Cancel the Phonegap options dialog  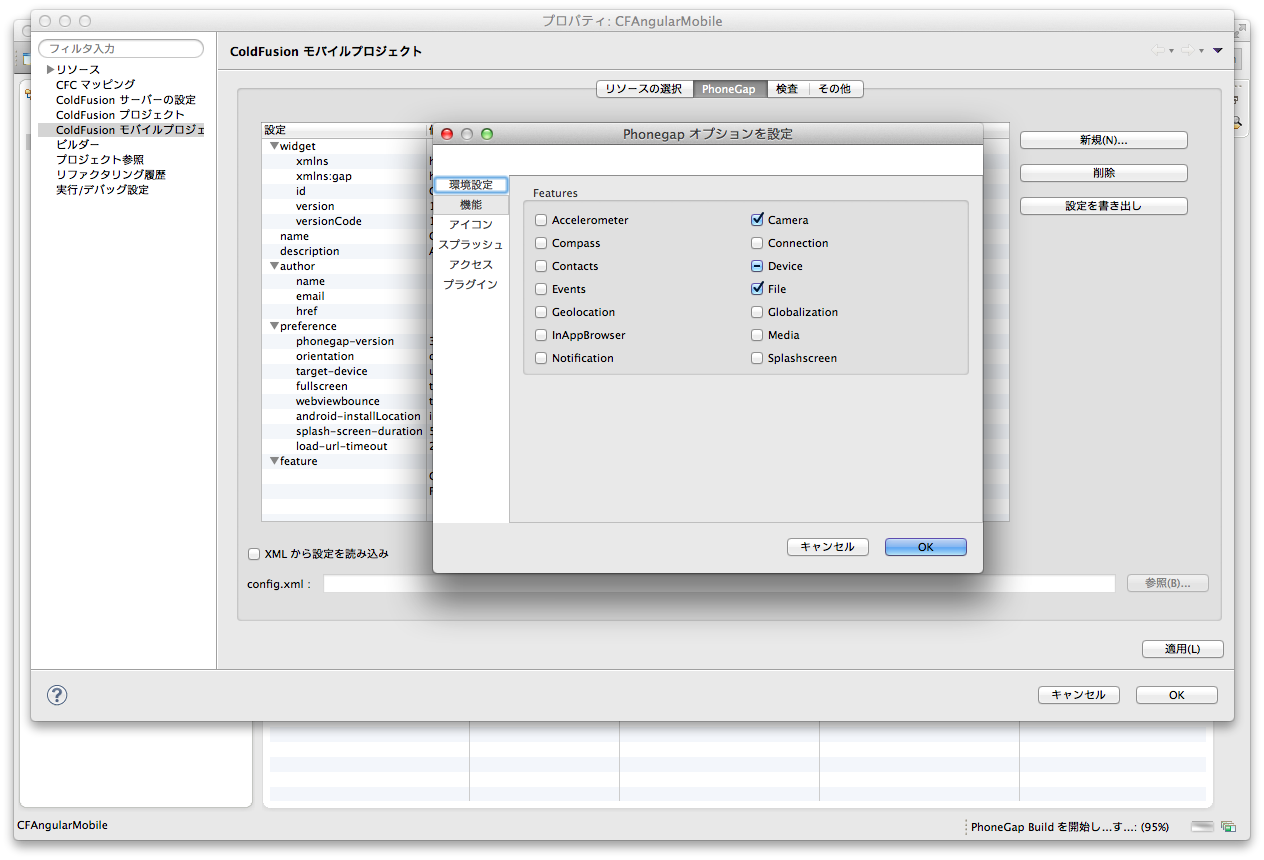pyautogui.click(x=828, y=547)
